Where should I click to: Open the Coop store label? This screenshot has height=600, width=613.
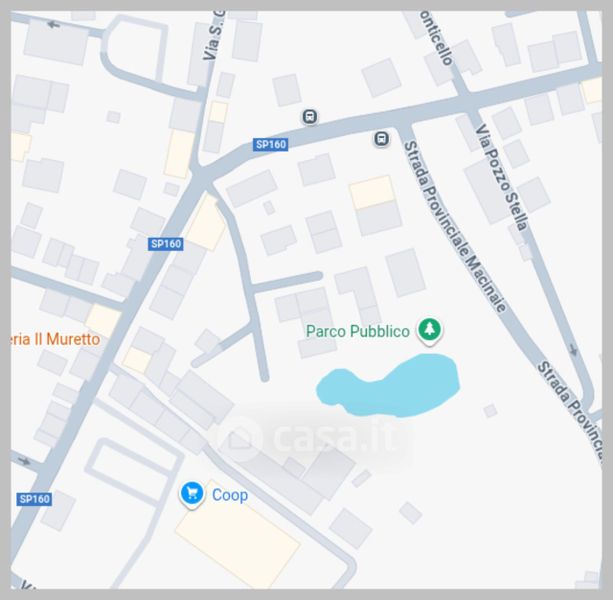(229, 495)
